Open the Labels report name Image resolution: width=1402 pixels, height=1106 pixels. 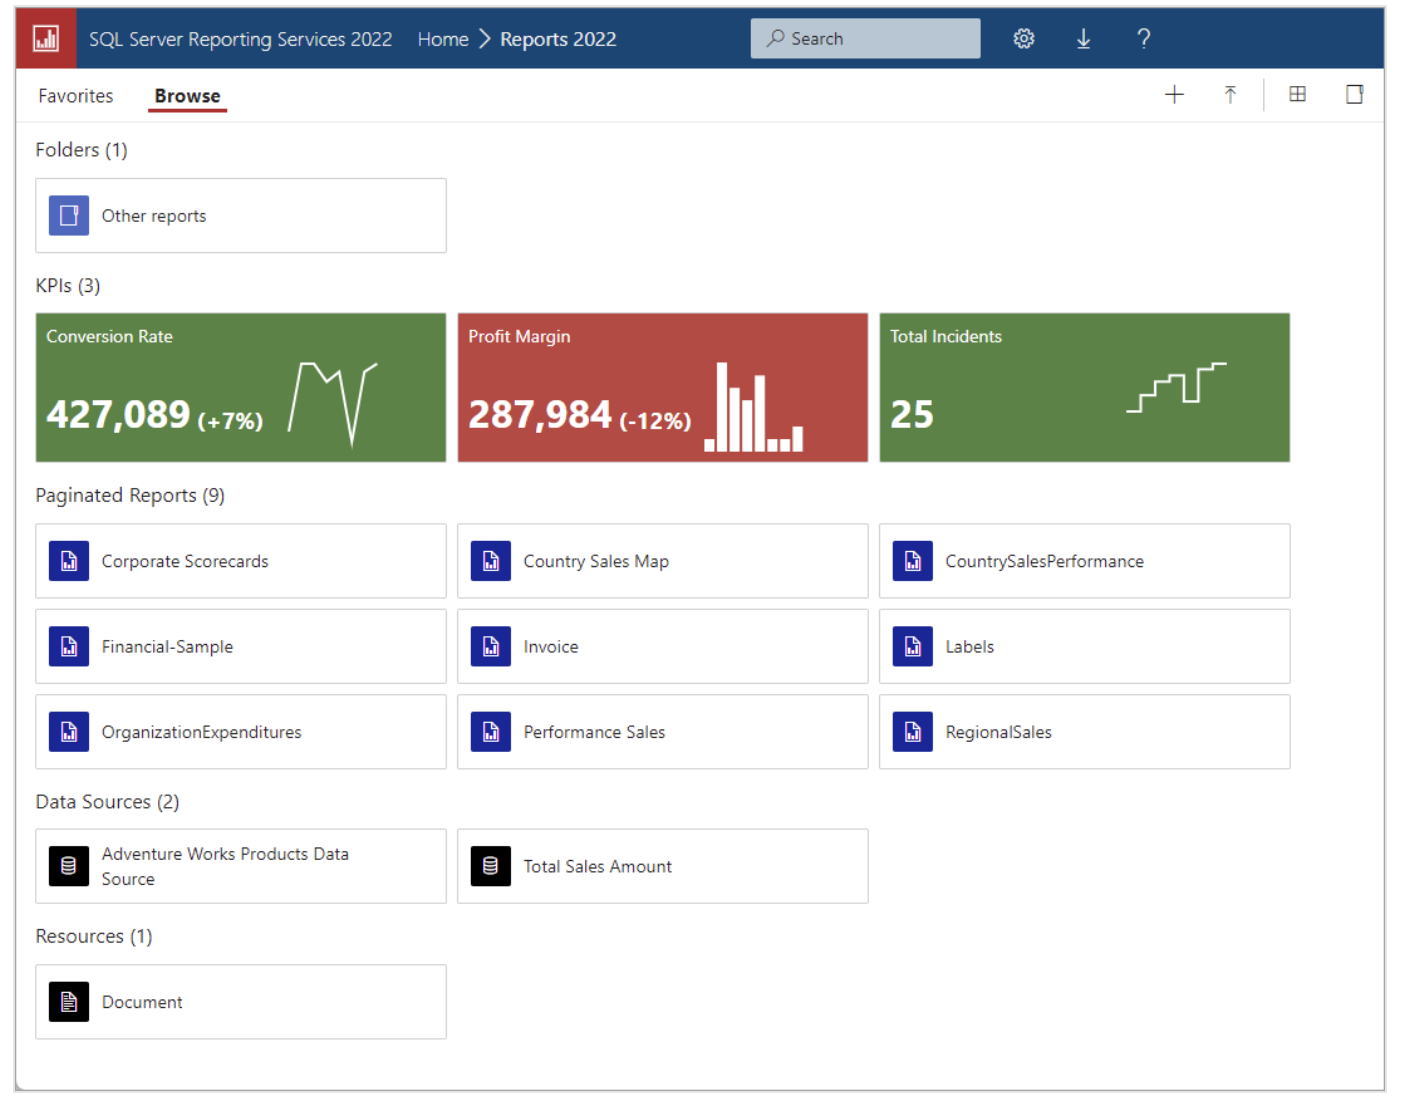coord(970,647)
